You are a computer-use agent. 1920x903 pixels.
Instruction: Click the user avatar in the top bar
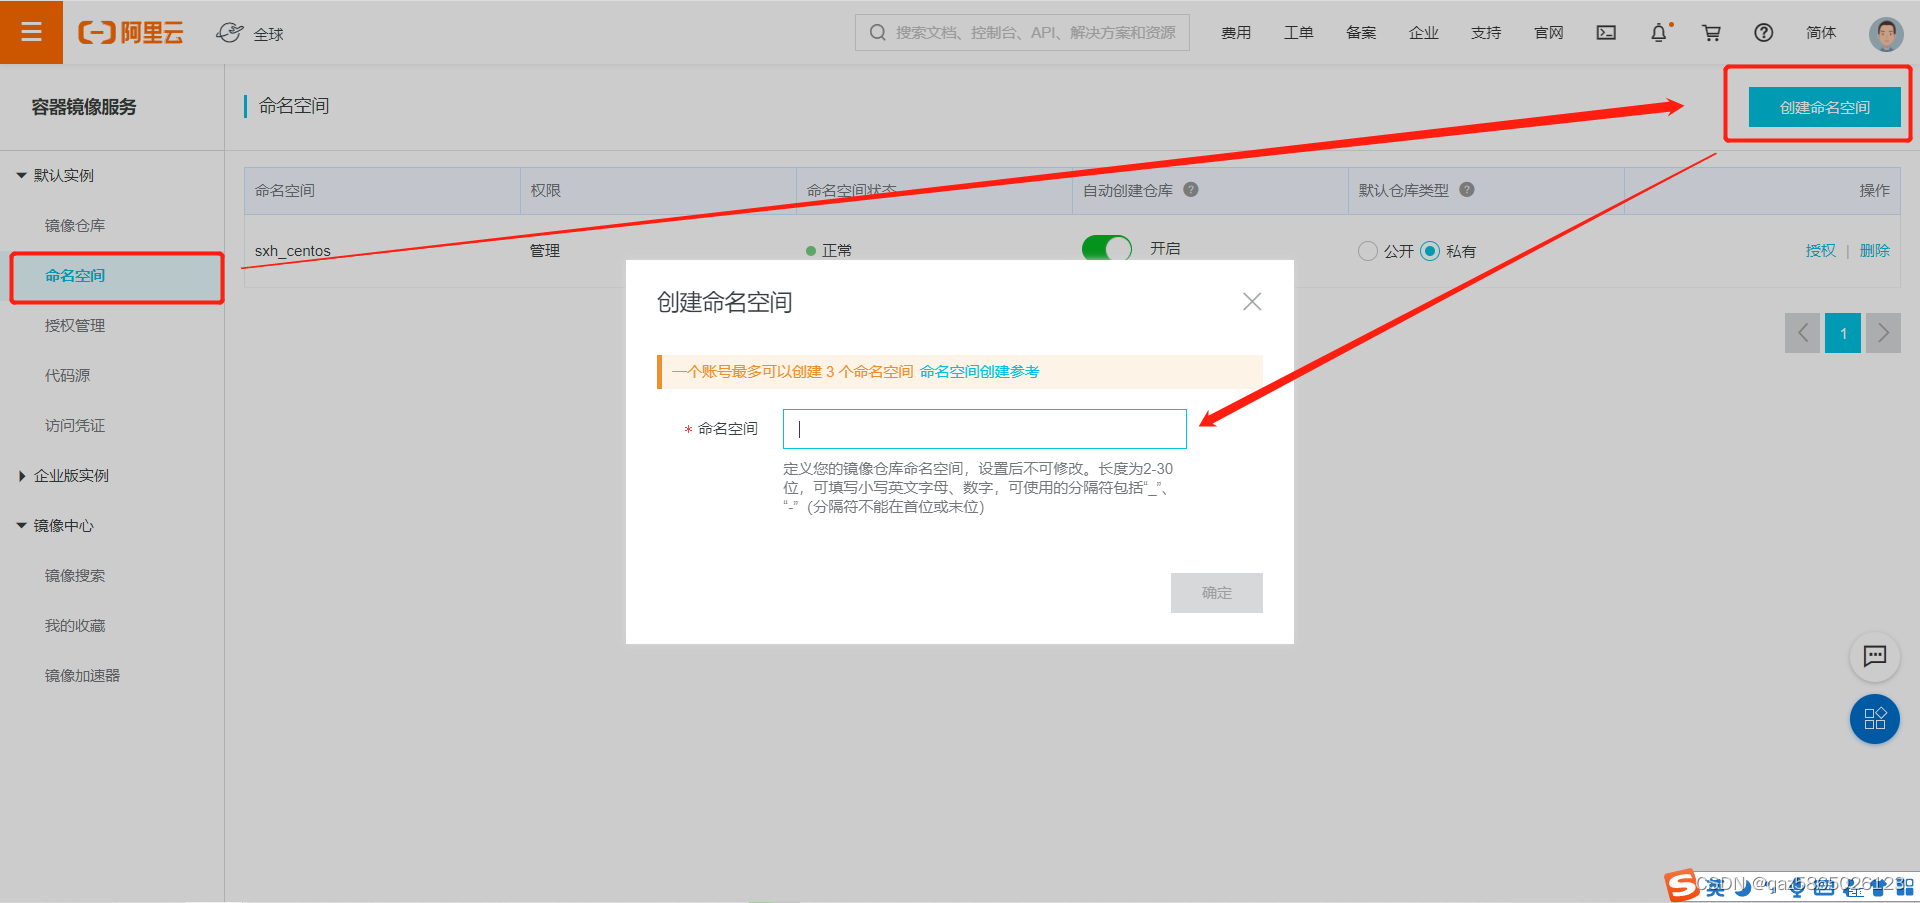click(x=1885, y=32)
